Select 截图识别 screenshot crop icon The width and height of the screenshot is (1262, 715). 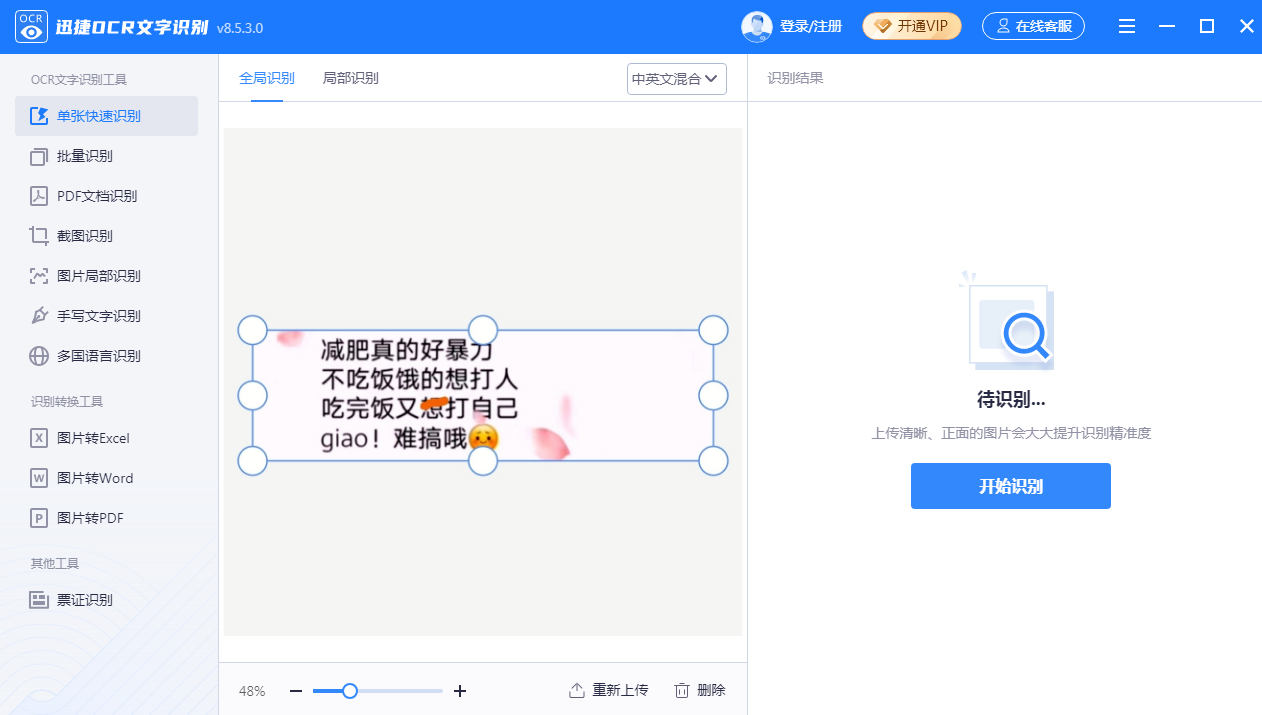(39, 236)
